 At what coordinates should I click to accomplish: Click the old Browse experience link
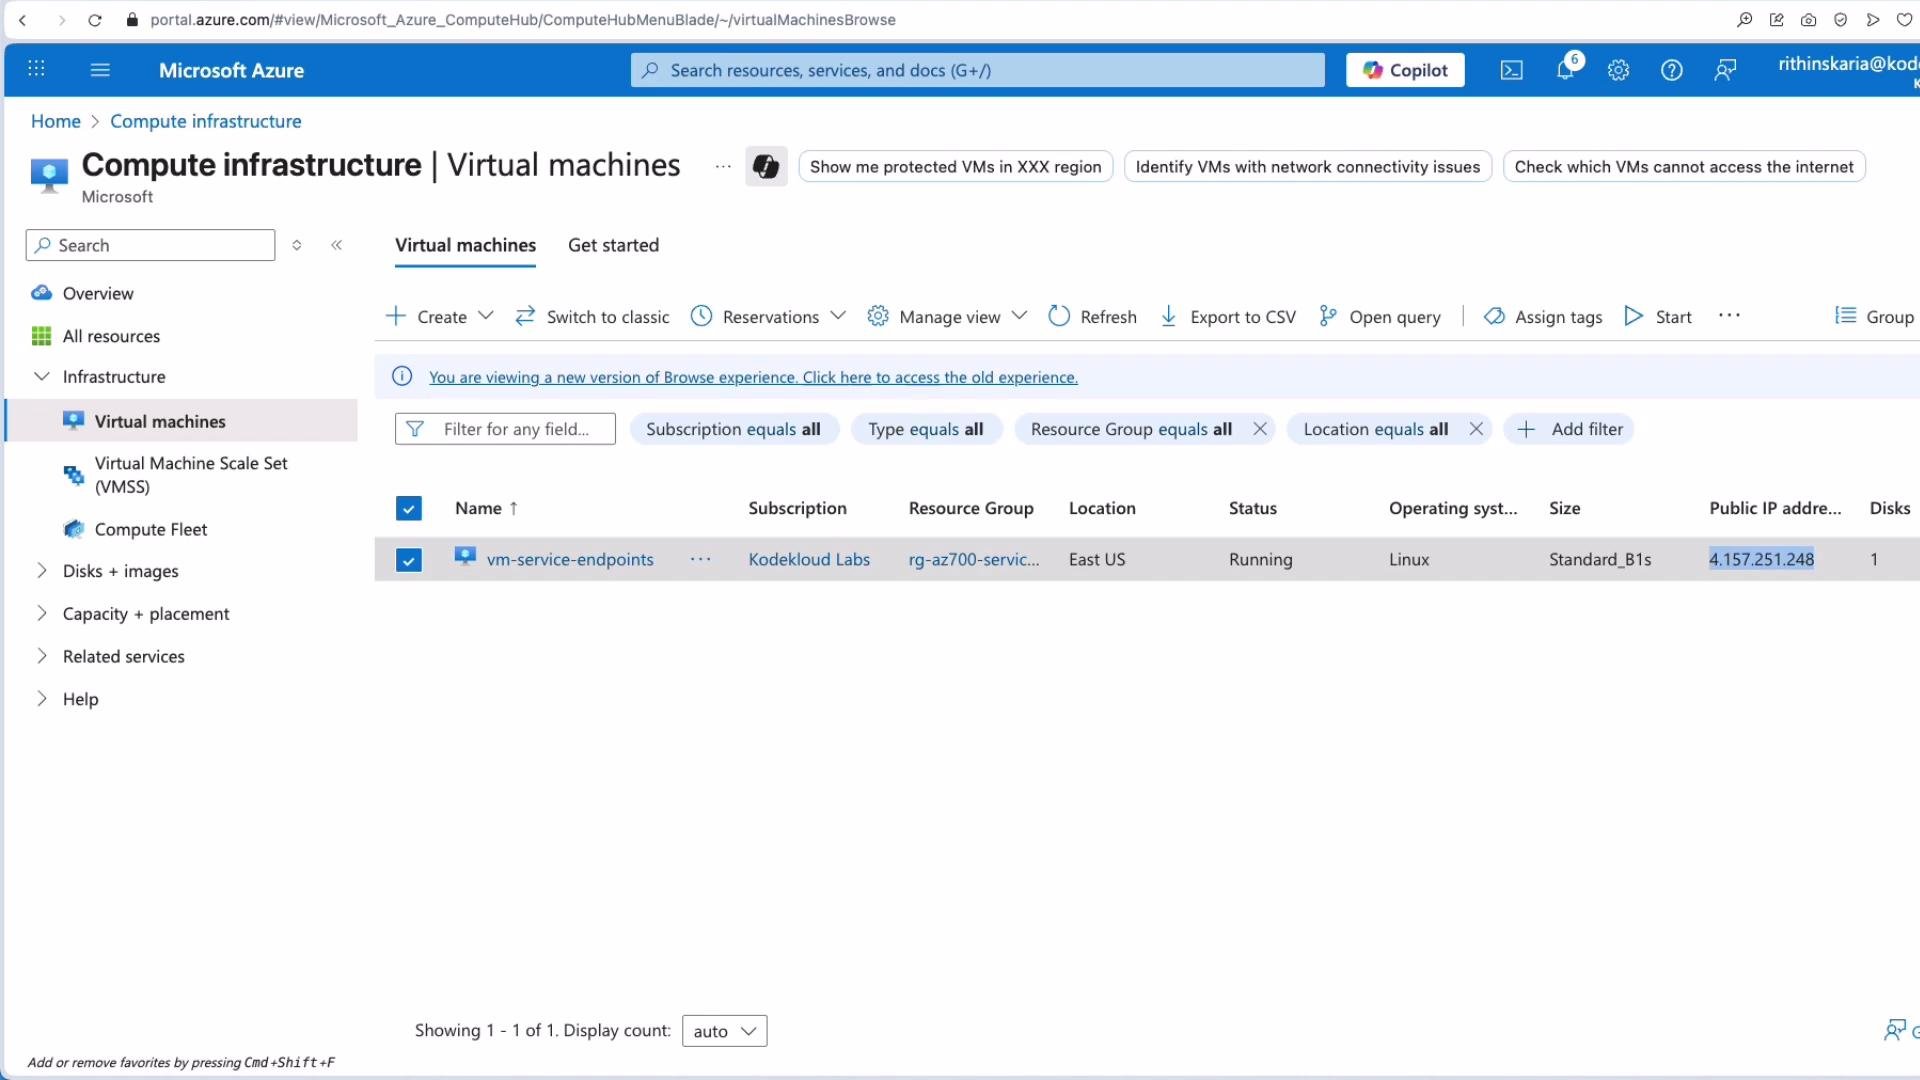753,377
